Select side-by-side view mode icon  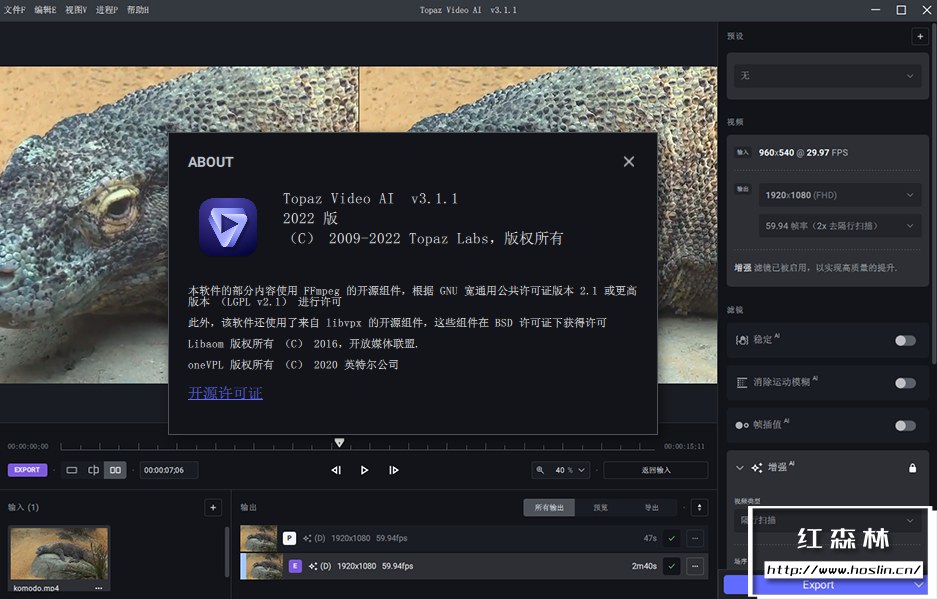115,470
